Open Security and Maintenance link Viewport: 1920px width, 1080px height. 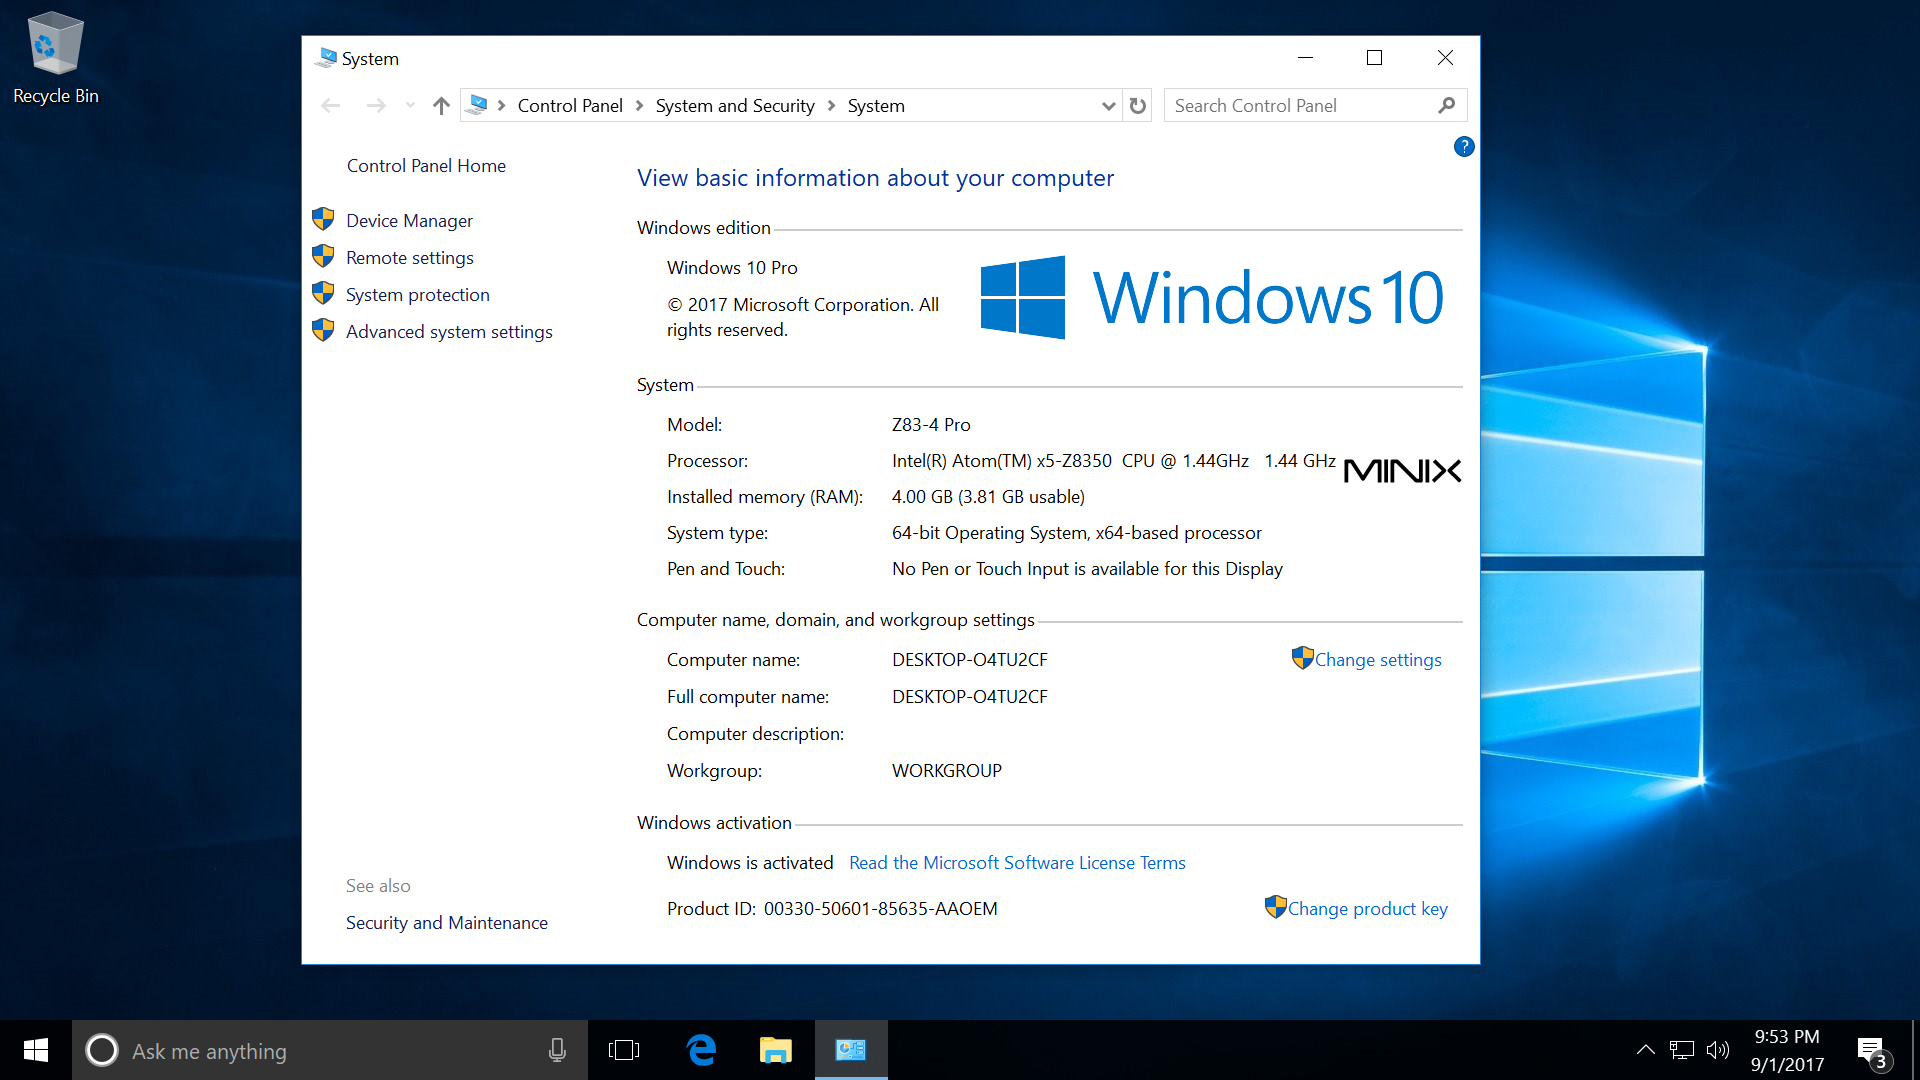[x=446, y=922]
